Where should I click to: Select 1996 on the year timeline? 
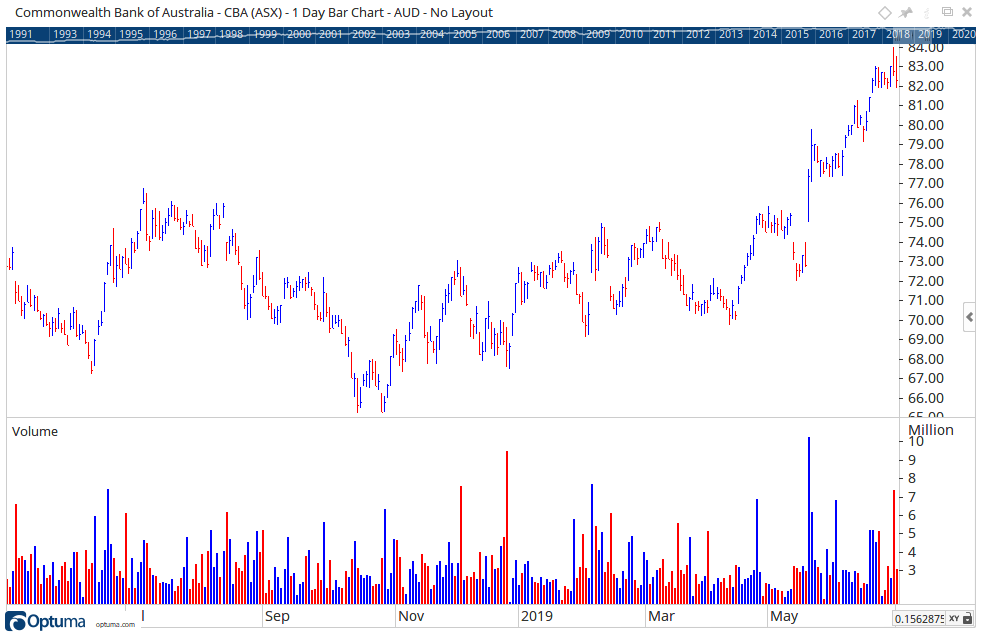tap(165, 34)
